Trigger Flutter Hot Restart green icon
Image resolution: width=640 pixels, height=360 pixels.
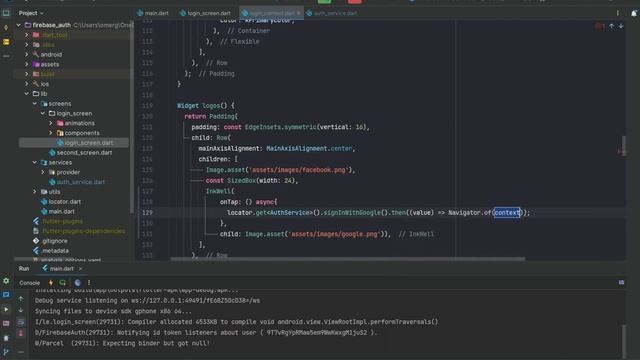[x=62, y=282]
